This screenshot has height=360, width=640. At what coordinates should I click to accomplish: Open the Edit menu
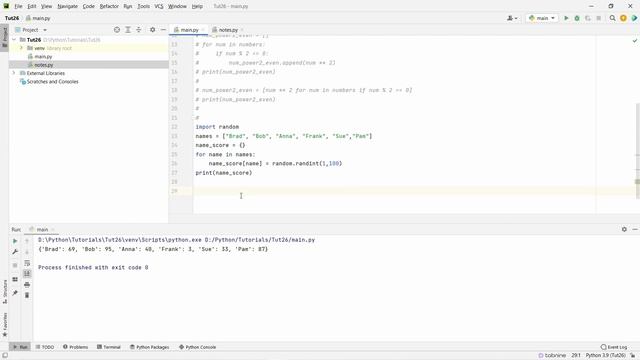(x=32, y=6)
